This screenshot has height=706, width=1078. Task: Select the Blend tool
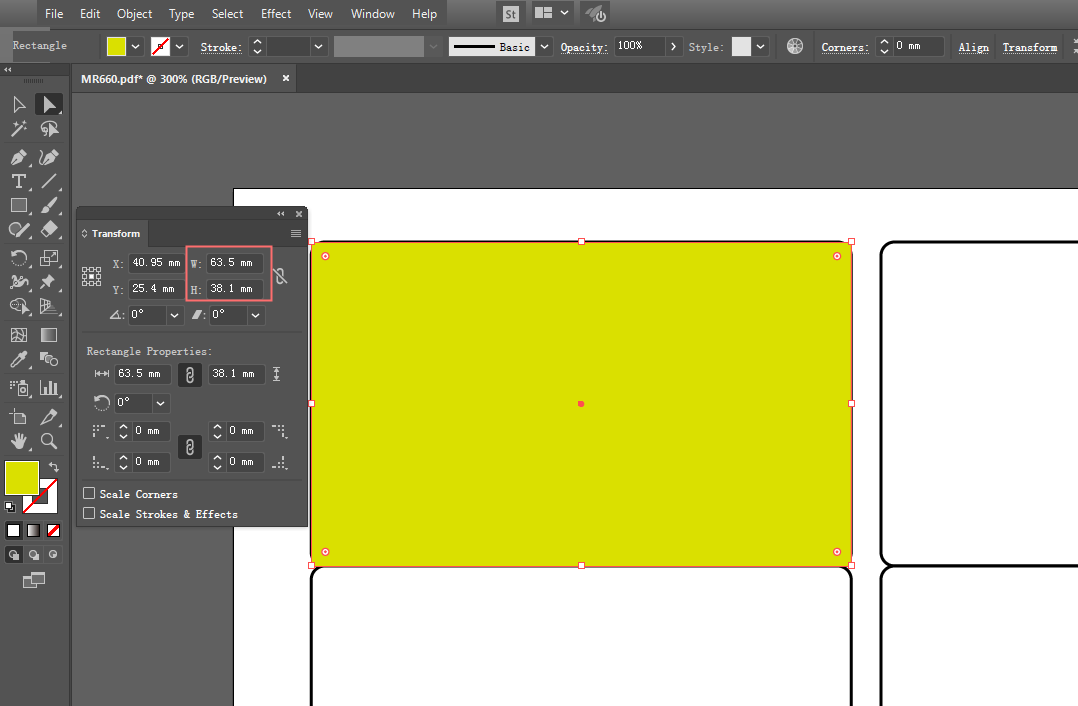(x=49, y=359)
